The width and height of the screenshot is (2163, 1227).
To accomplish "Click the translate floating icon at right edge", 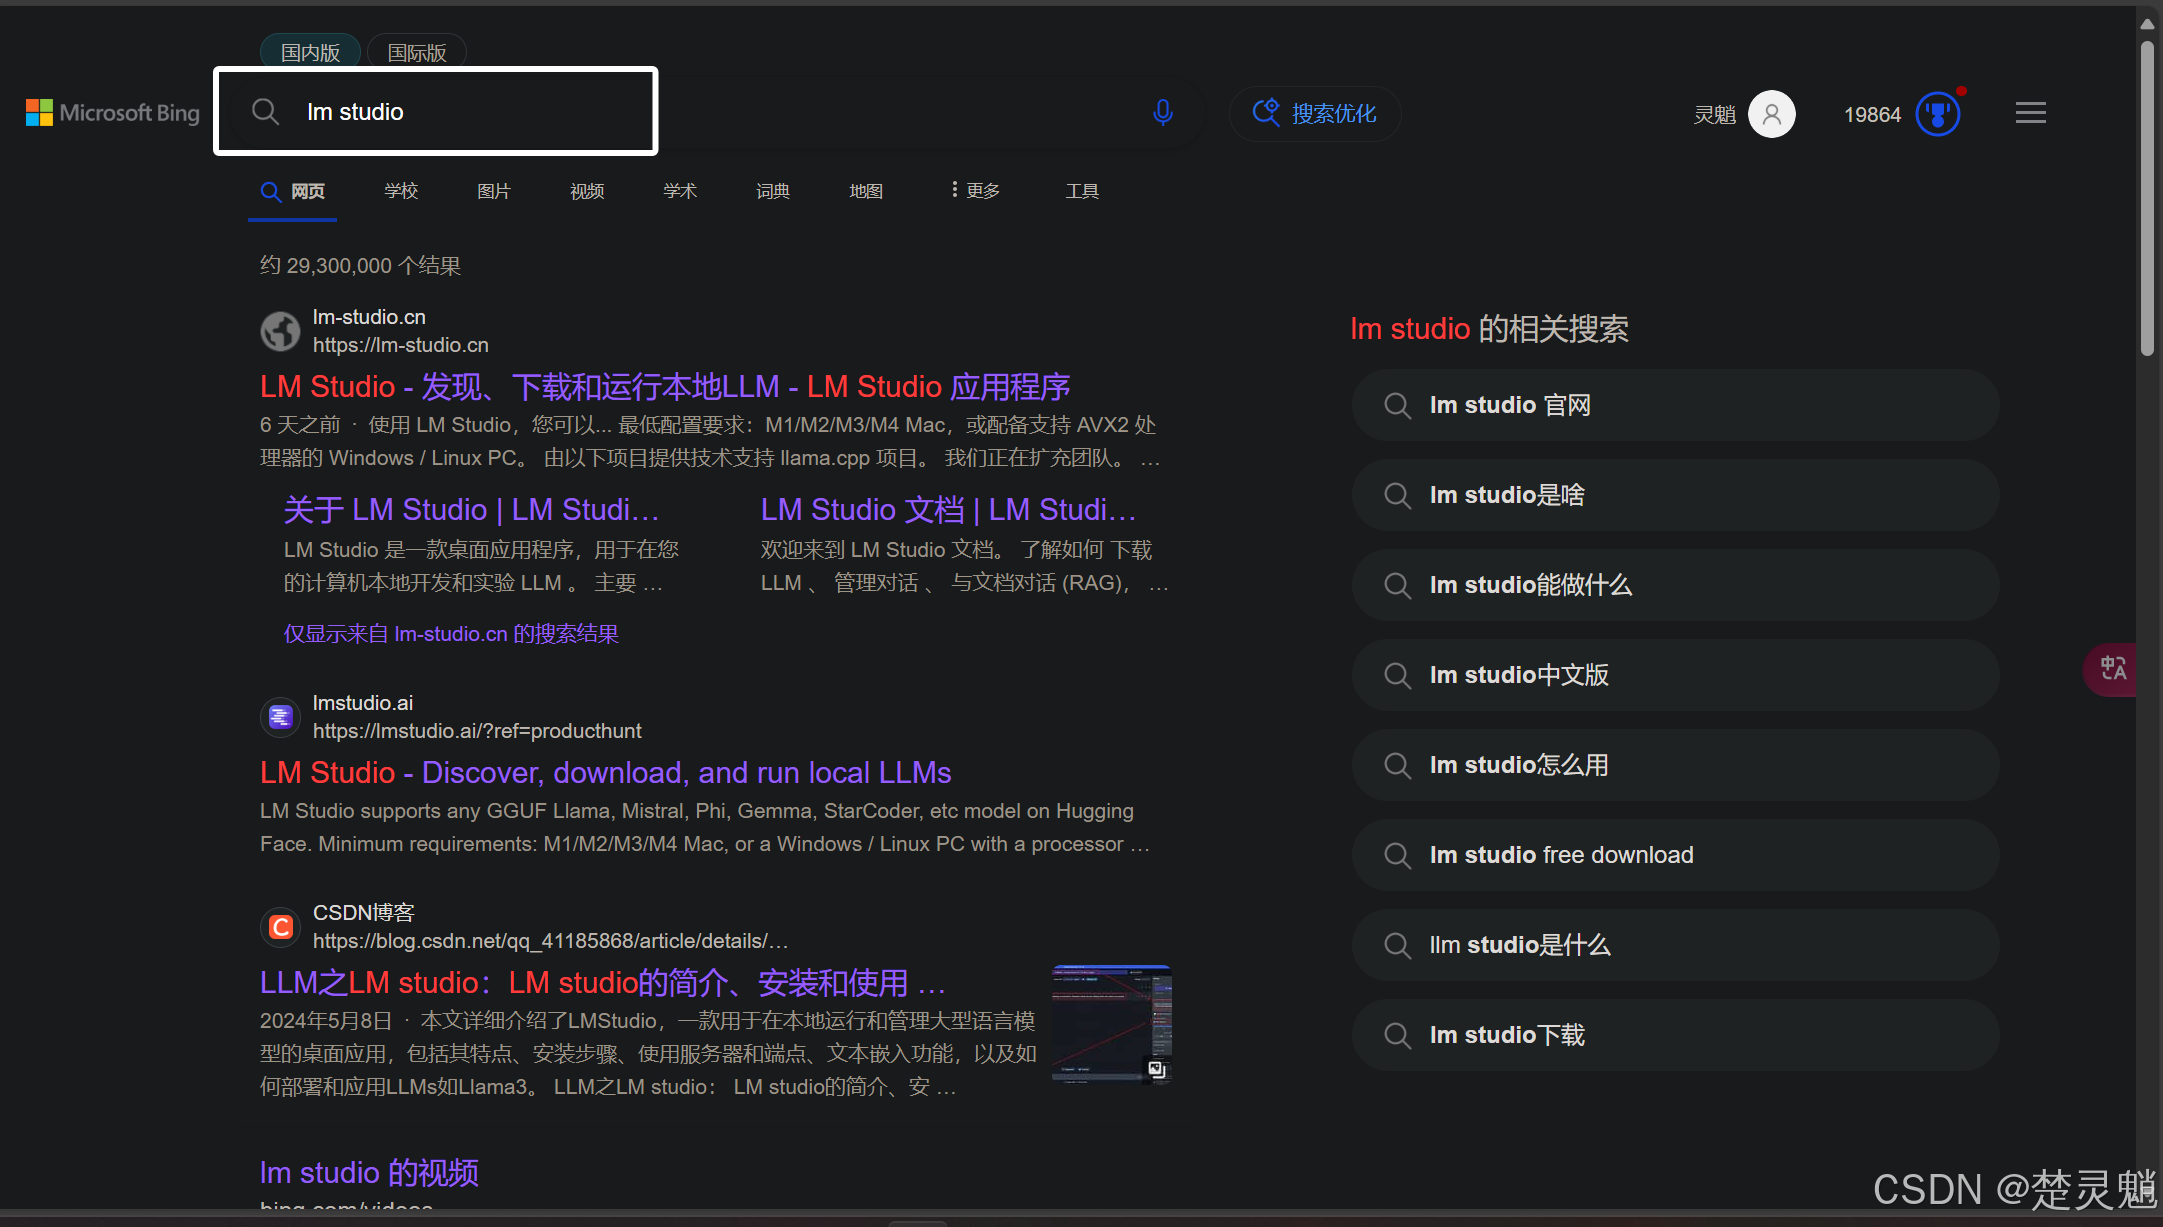I will (x=2112, y=668).
